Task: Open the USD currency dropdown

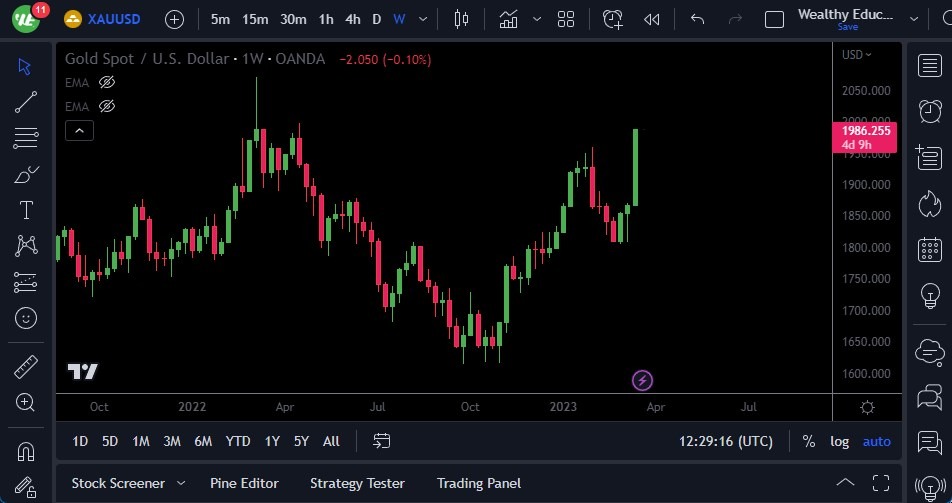Action: (856, 55)
